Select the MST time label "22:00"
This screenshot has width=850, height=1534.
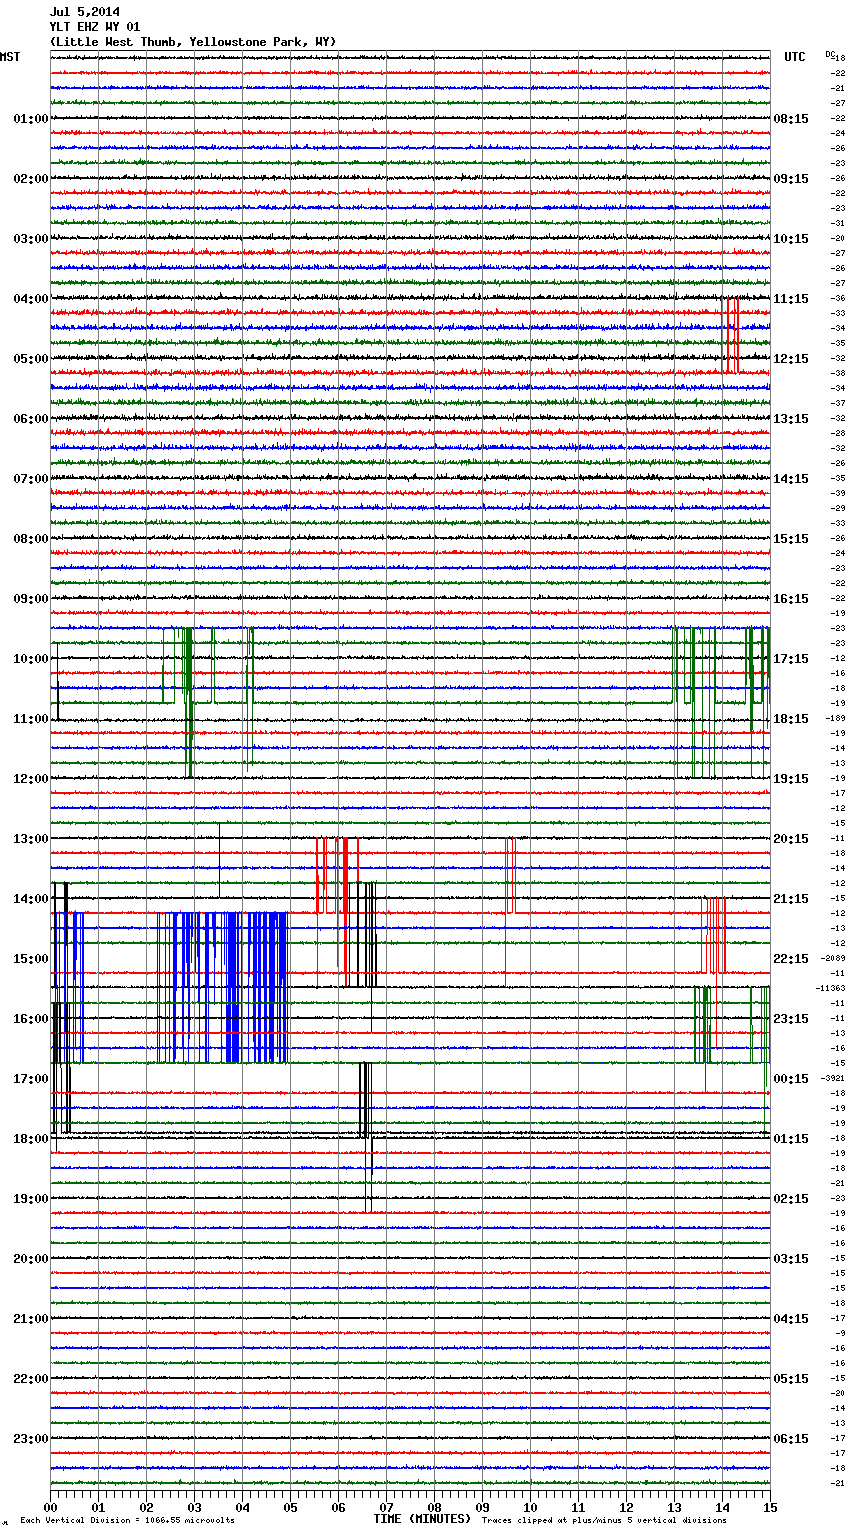(31, 1379)
